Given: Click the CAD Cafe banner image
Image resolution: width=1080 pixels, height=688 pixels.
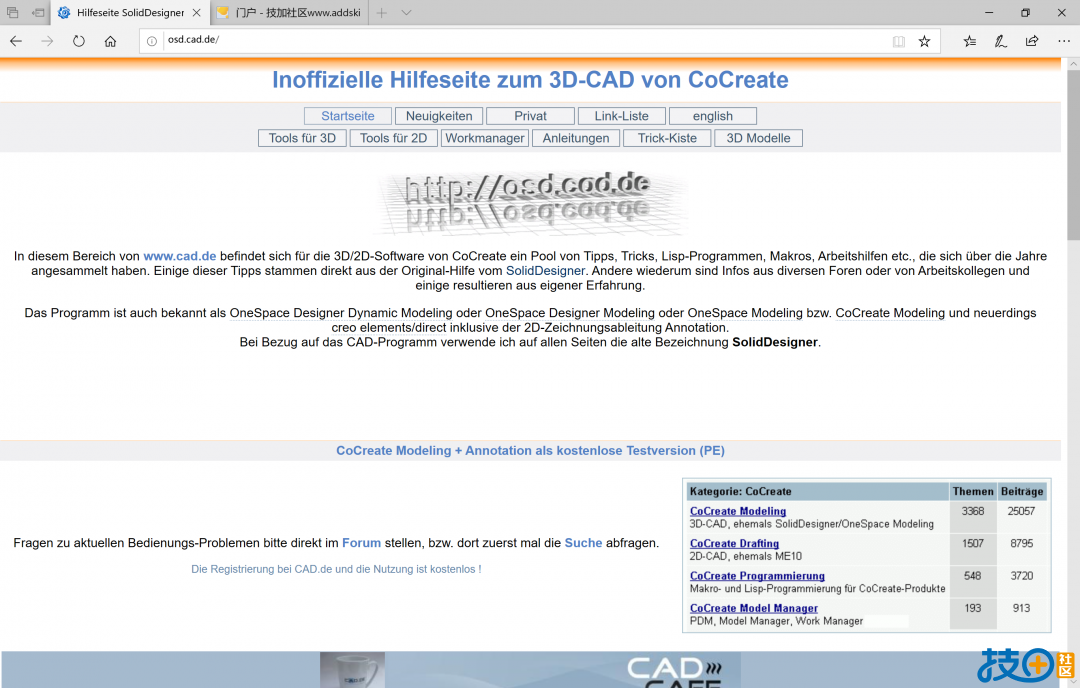Looking at the screenshot, I should pos(530,669).
